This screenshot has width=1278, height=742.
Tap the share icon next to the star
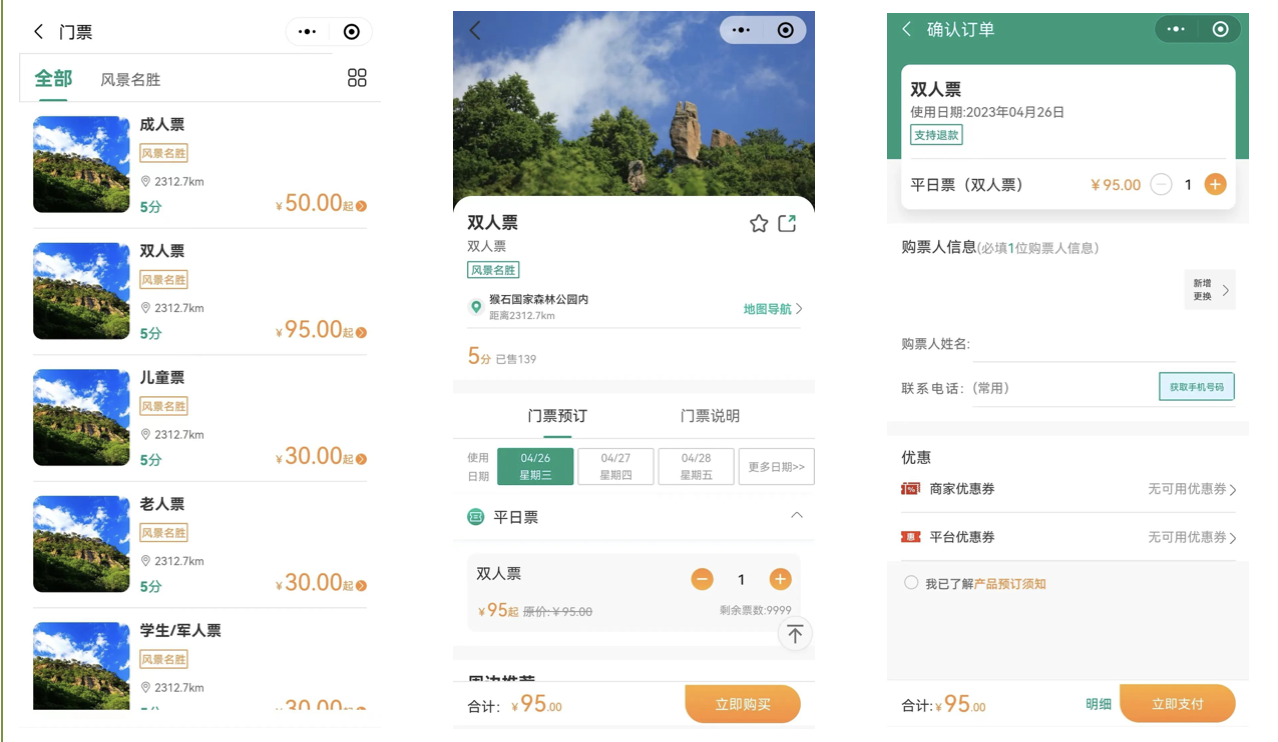pos(788,223)
